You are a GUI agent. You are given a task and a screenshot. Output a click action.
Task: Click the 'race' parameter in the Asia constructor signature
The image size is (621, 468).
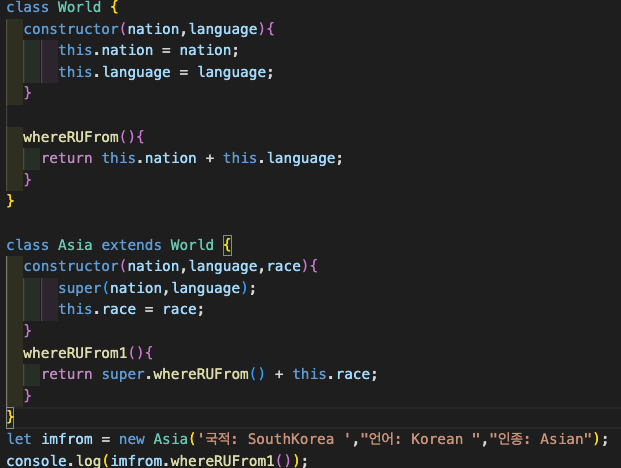pos(284,266)
